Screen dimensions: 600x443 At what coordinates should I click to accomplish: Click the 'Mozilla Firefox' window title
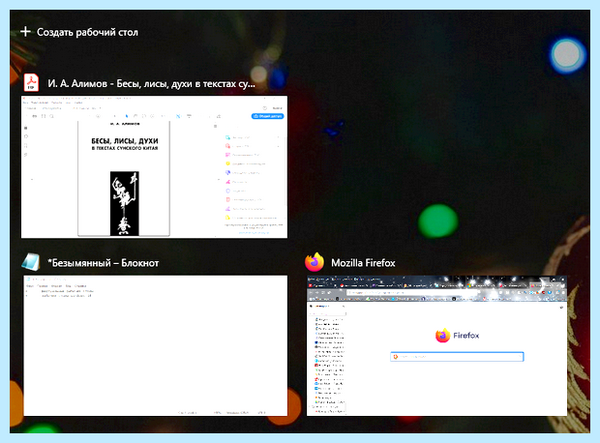coord(363,263)
